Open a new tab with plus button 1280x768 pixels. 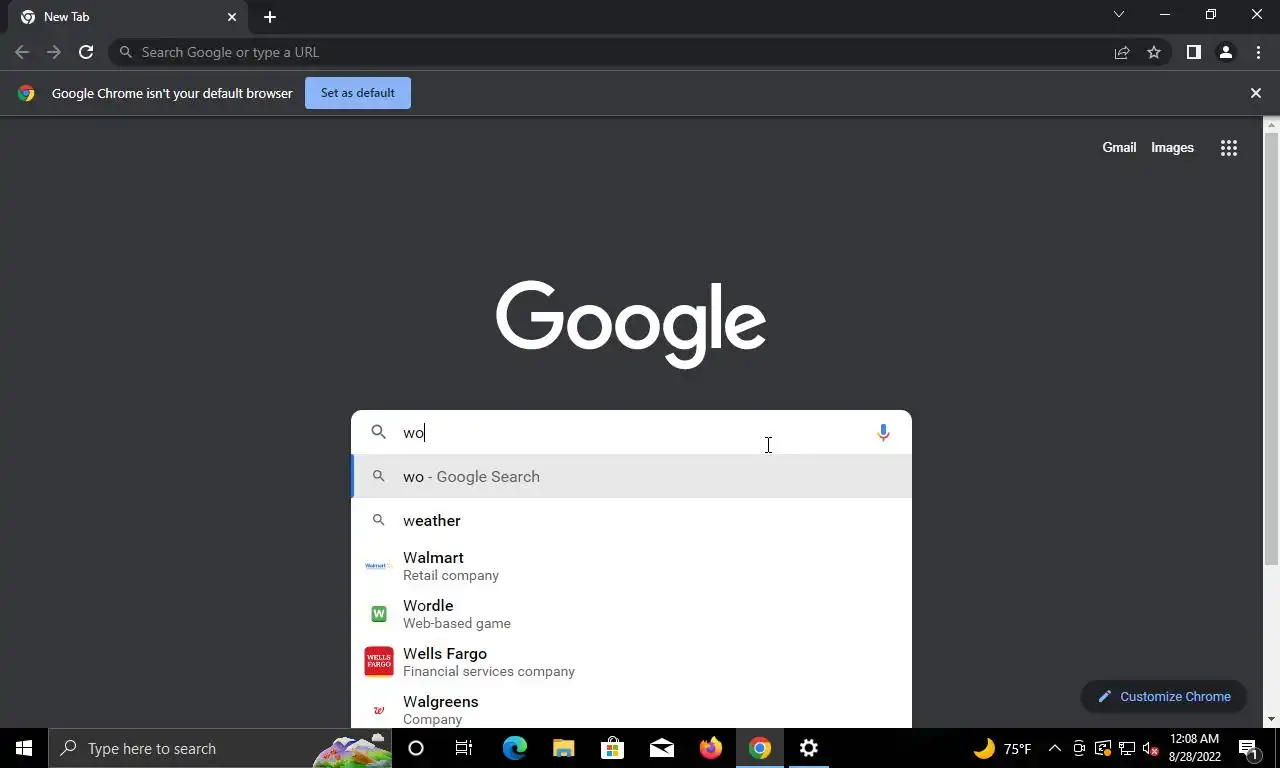click(x=270, y=17)
